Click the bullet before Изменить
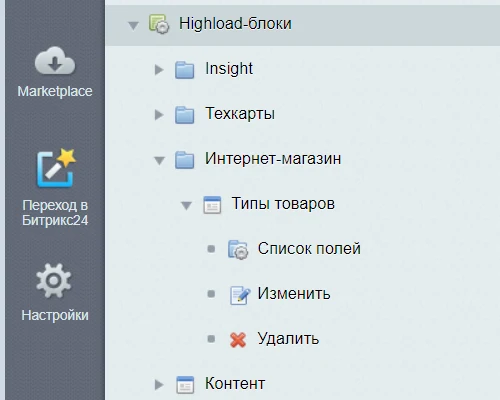The image size is (500, 400). tap(211, 294)
